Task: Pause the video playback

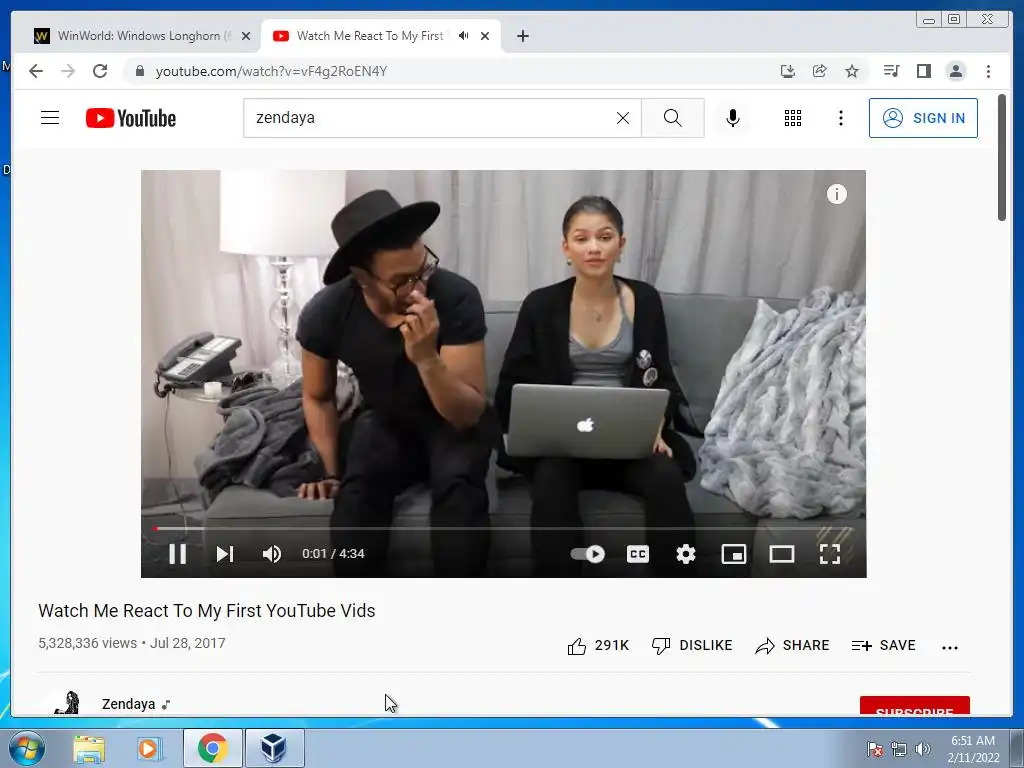Action: tap(178, 554)
